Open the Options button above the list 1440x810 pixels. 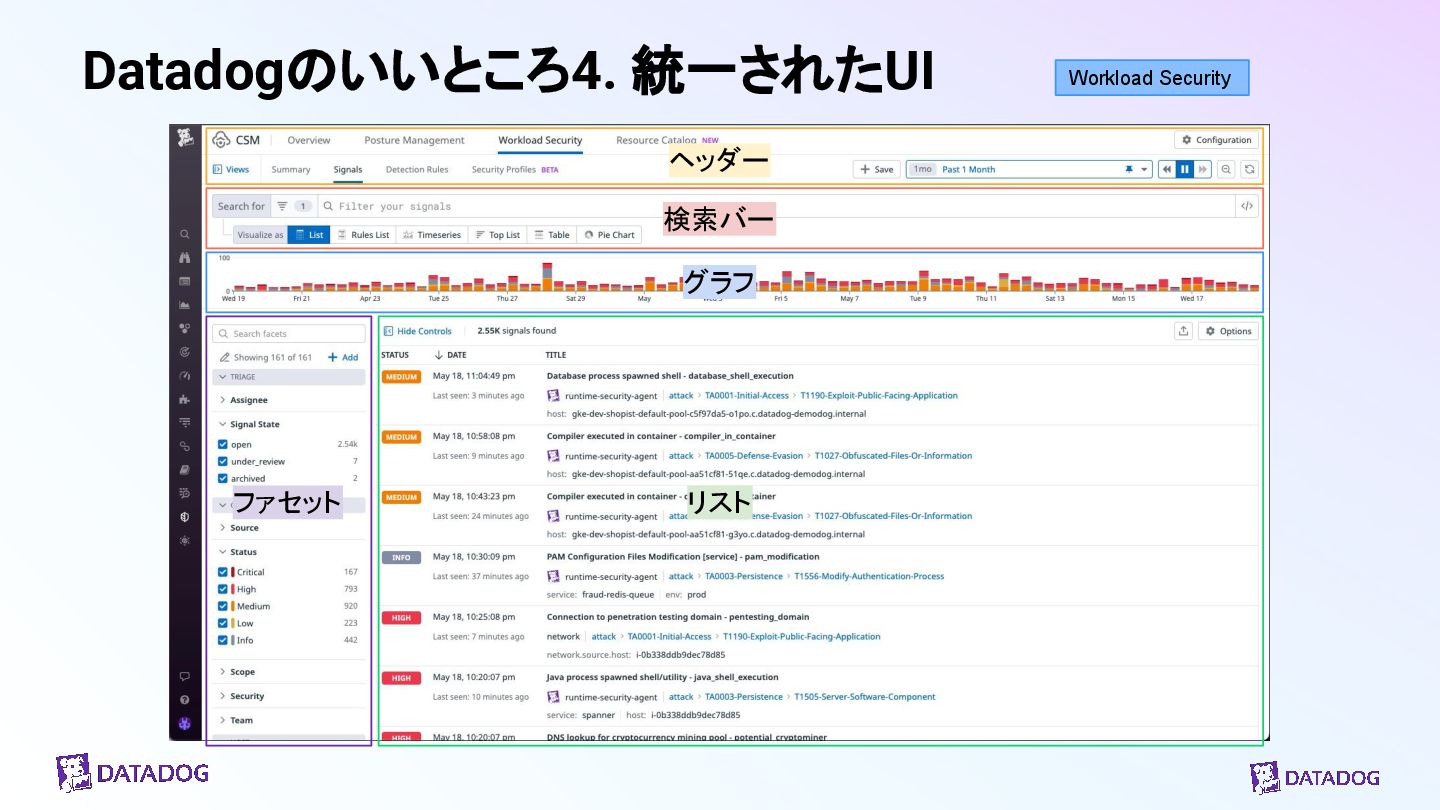click(1228, 331)
